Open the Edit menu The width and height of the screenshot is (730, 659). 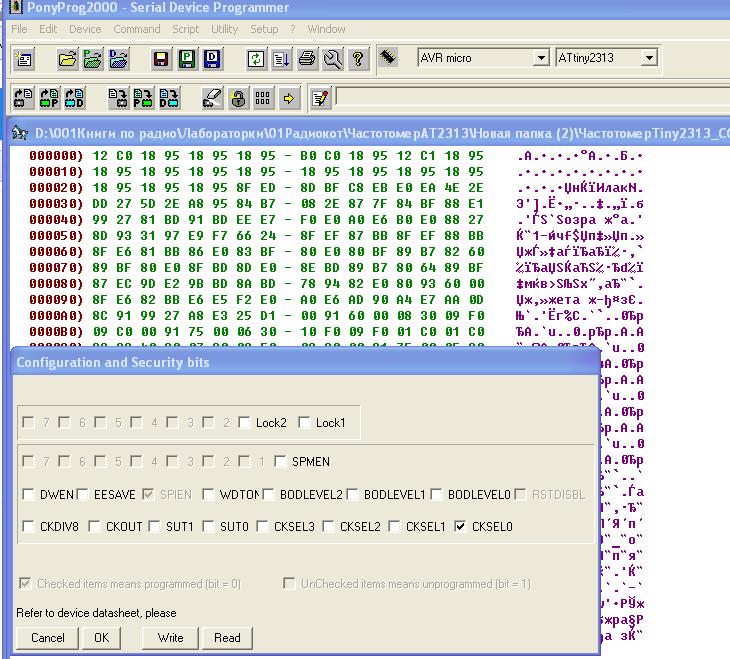pos(48,29)
